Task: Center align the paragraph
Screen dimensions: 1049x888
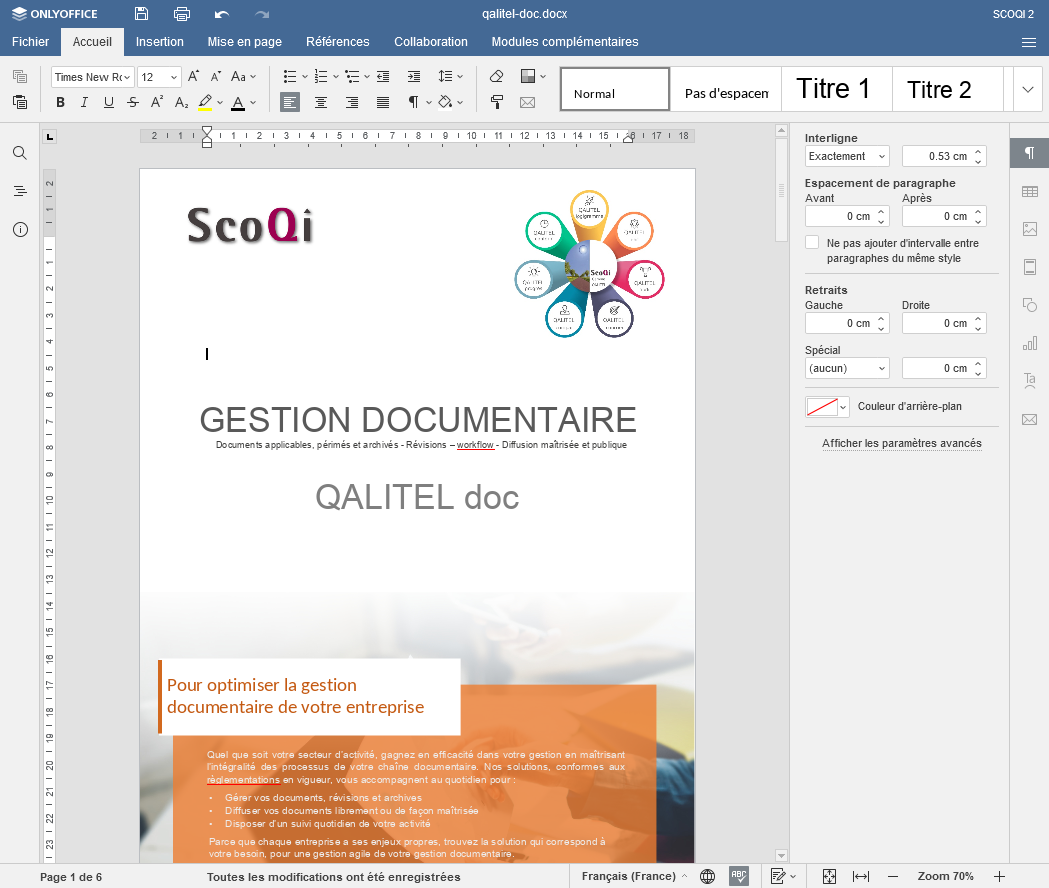Action: 321,102
